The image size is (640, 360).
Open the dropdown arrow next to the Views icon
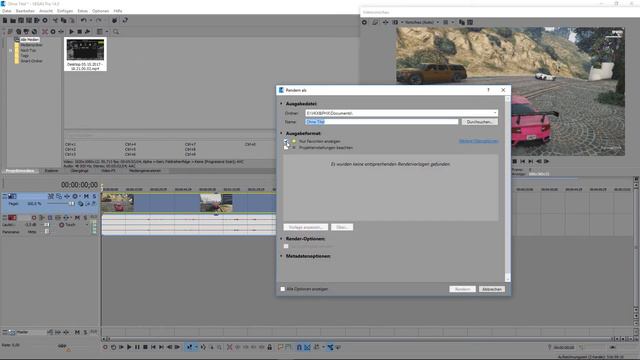[107, 31]
